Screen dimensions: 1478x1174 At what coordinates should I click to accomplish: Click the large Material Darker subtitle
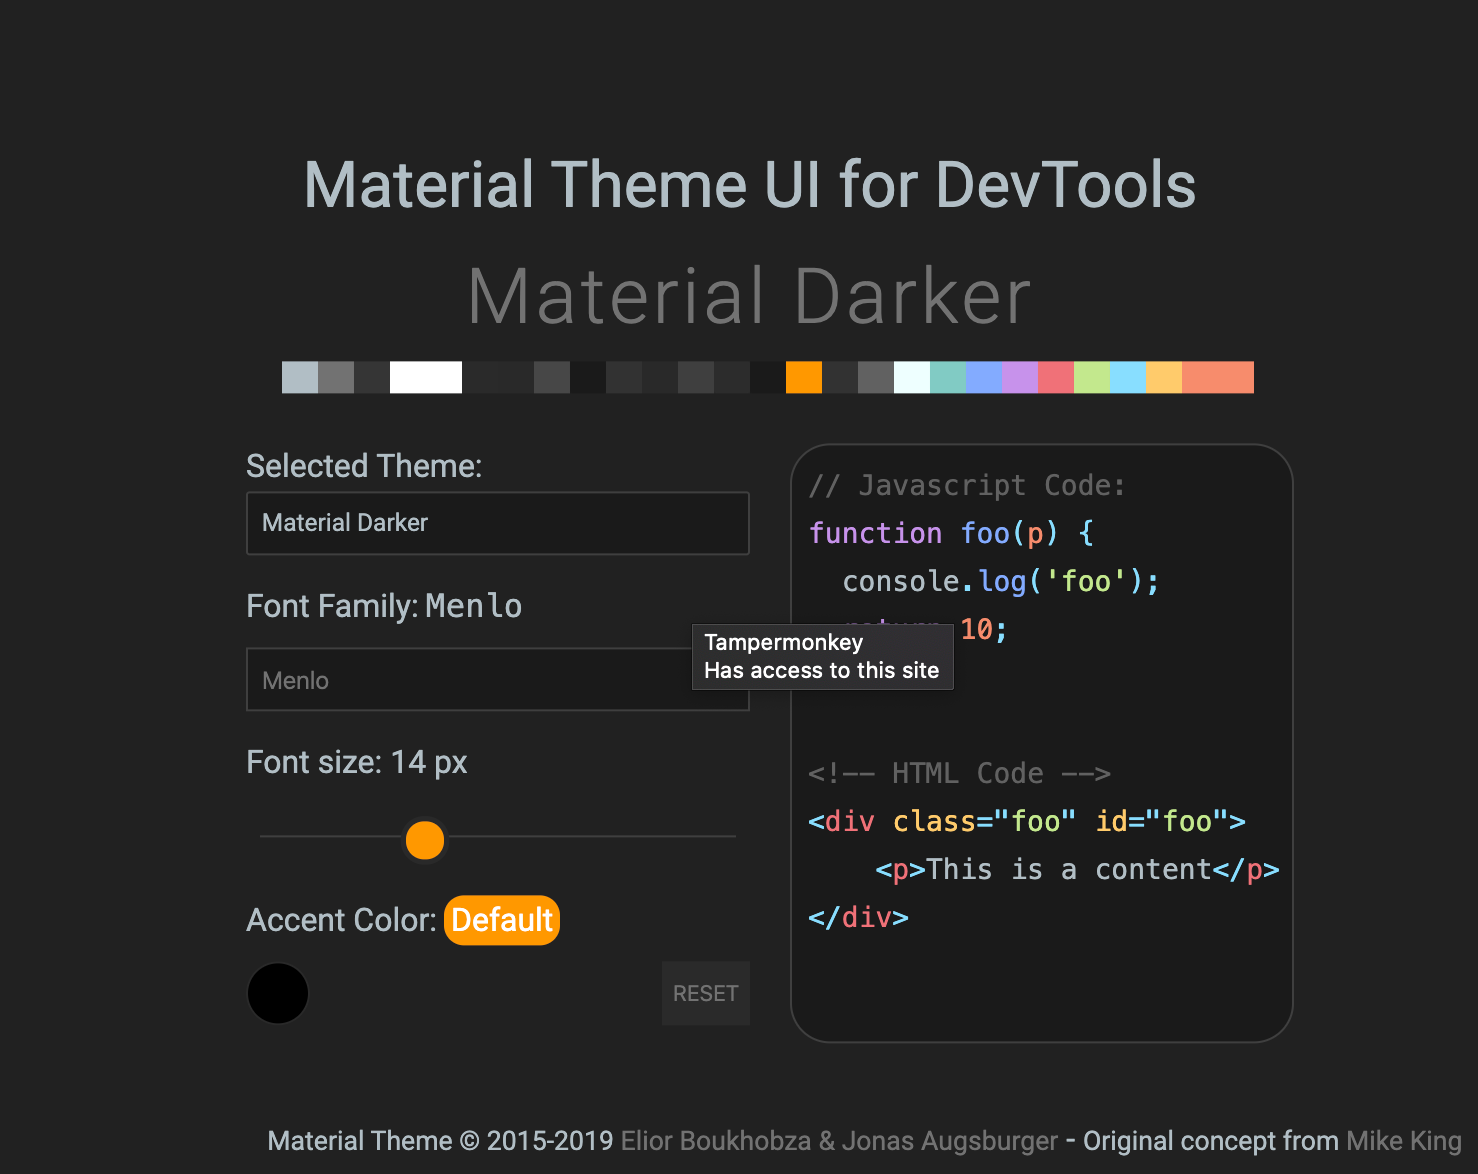pyautogui.click(x=750, y=296)
